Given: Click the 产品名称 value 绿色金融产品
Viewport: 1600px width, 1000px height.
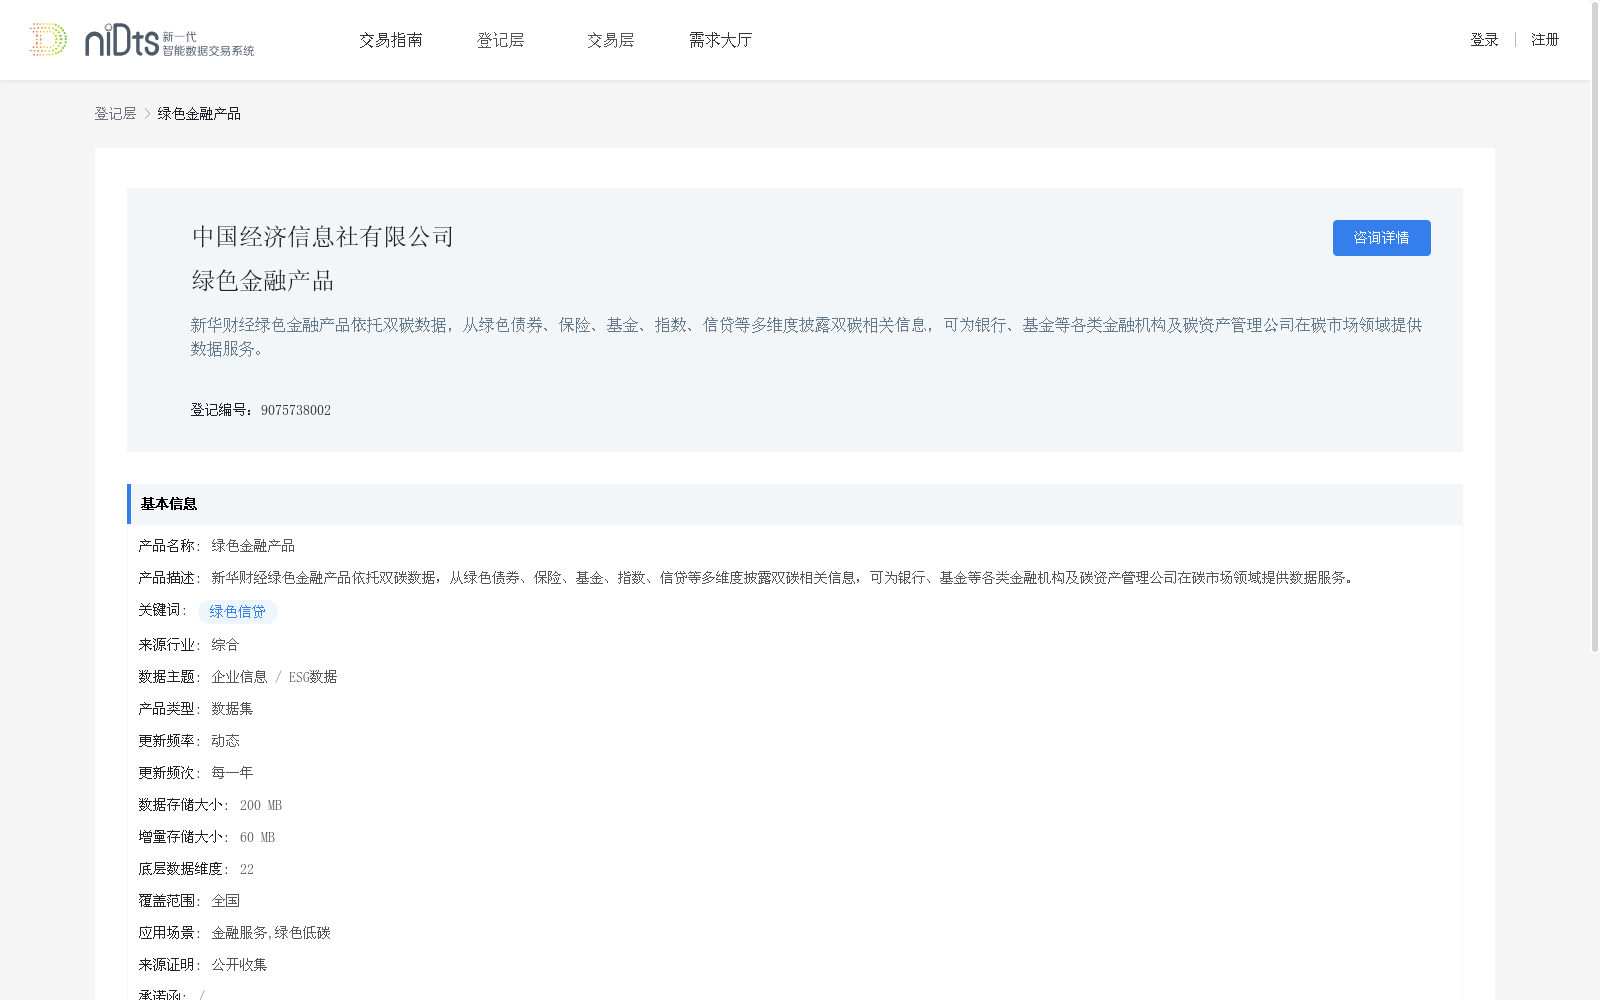Looking at the screenshot, I should click(253, 546).
